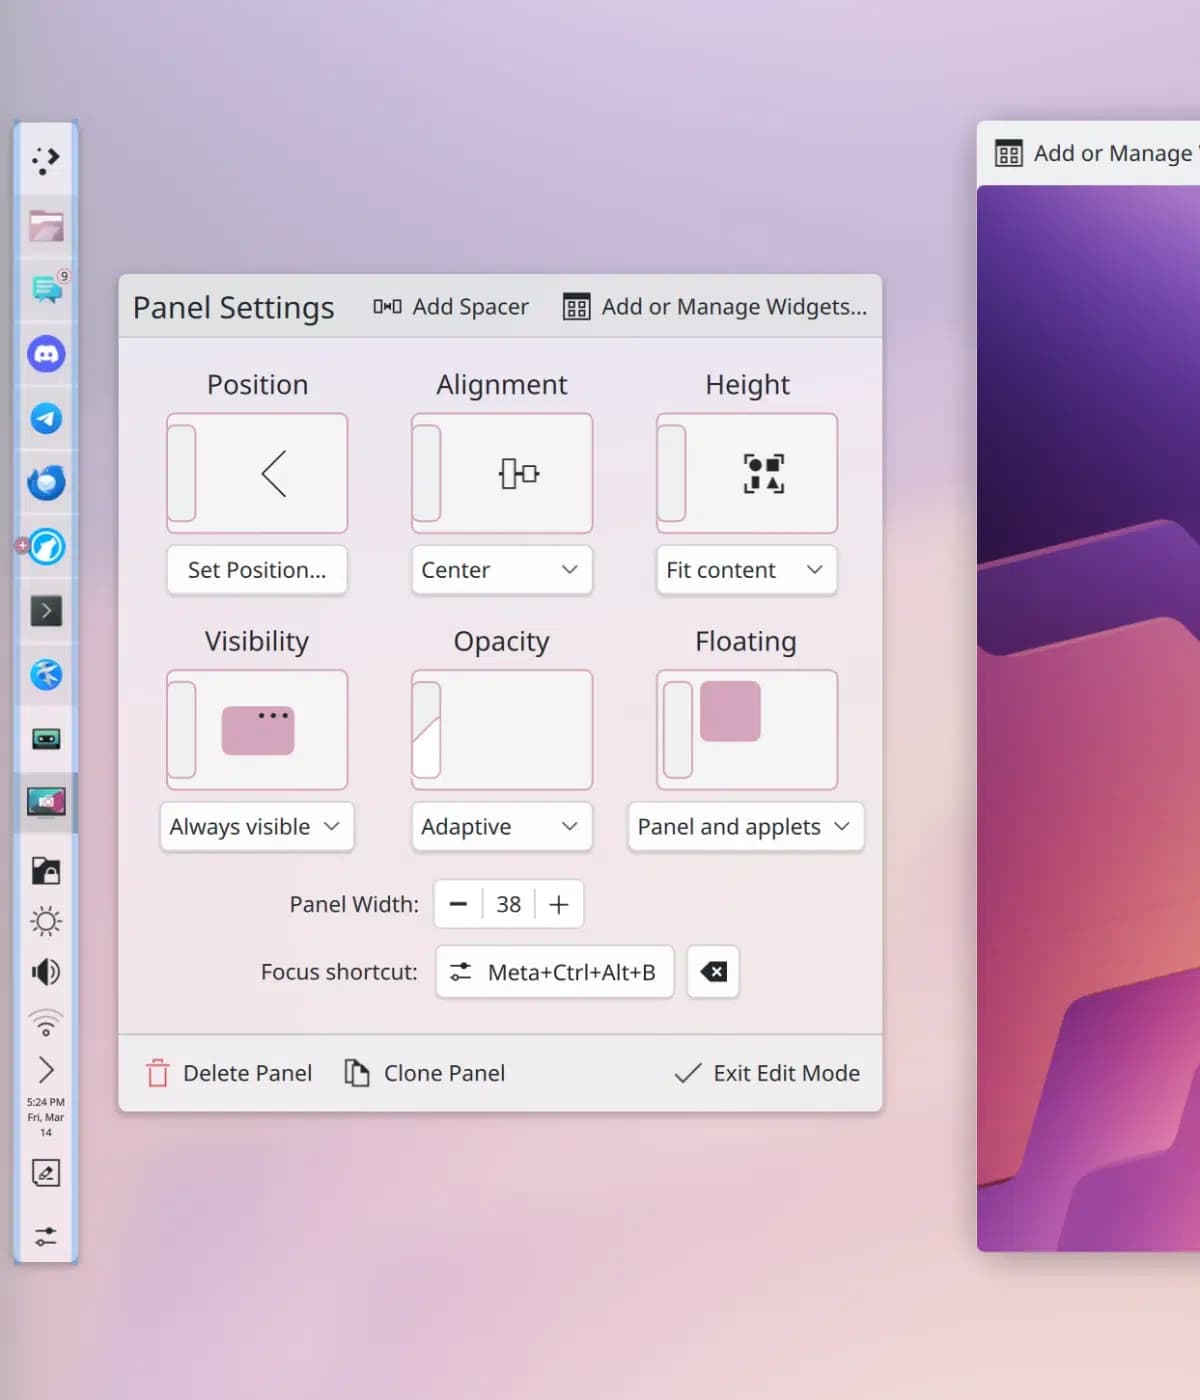Open the Discord app from the panel

(46, 354)
